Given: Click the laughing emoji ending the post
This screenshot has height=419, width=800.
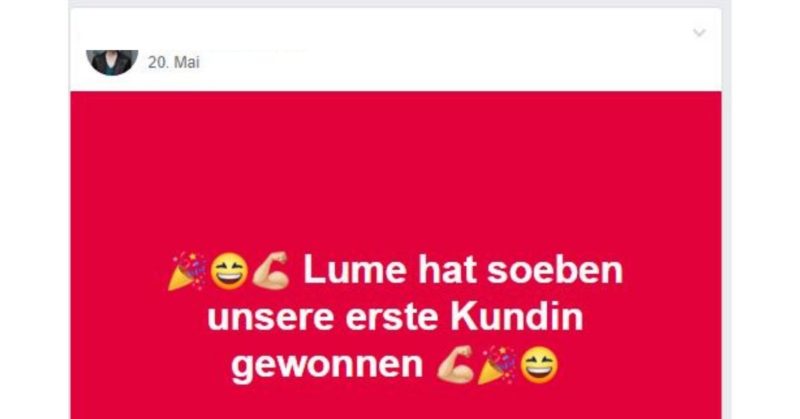Looking at the screenshot, I should [539, 364].
